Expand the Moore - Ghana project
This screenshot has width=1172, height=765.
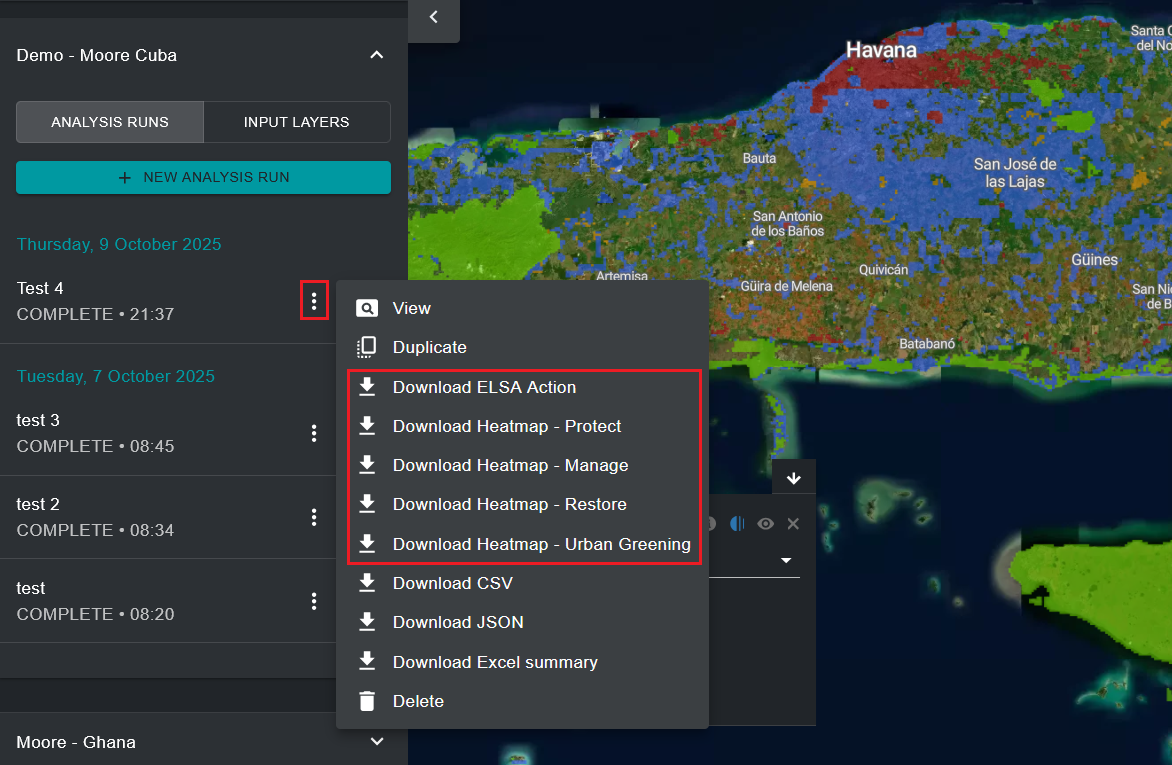click(377, 742)
